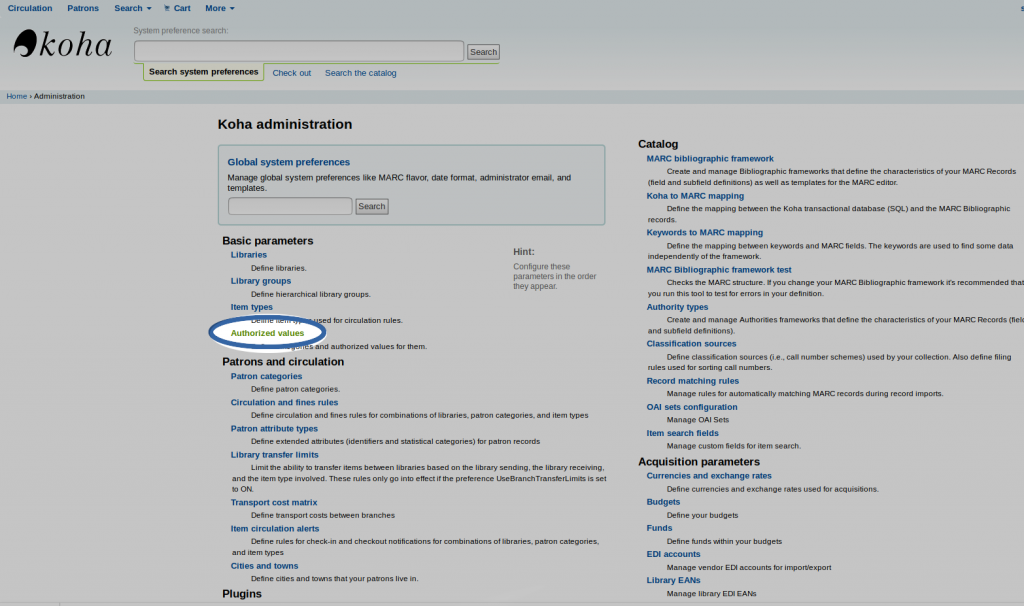Open Patron categories link
The height and width of the screenshot is (606, 1024).
(266, 376)
